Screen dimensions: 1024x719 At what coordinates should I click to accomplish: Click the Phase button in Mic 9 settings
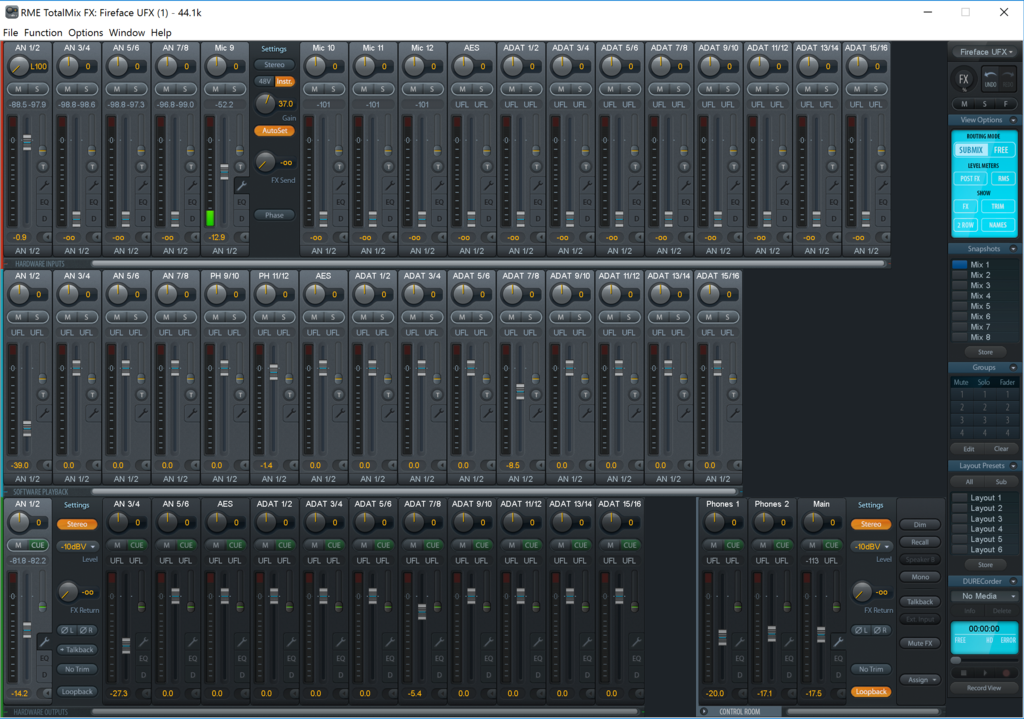pyautogui.click(x=274, y=215)
